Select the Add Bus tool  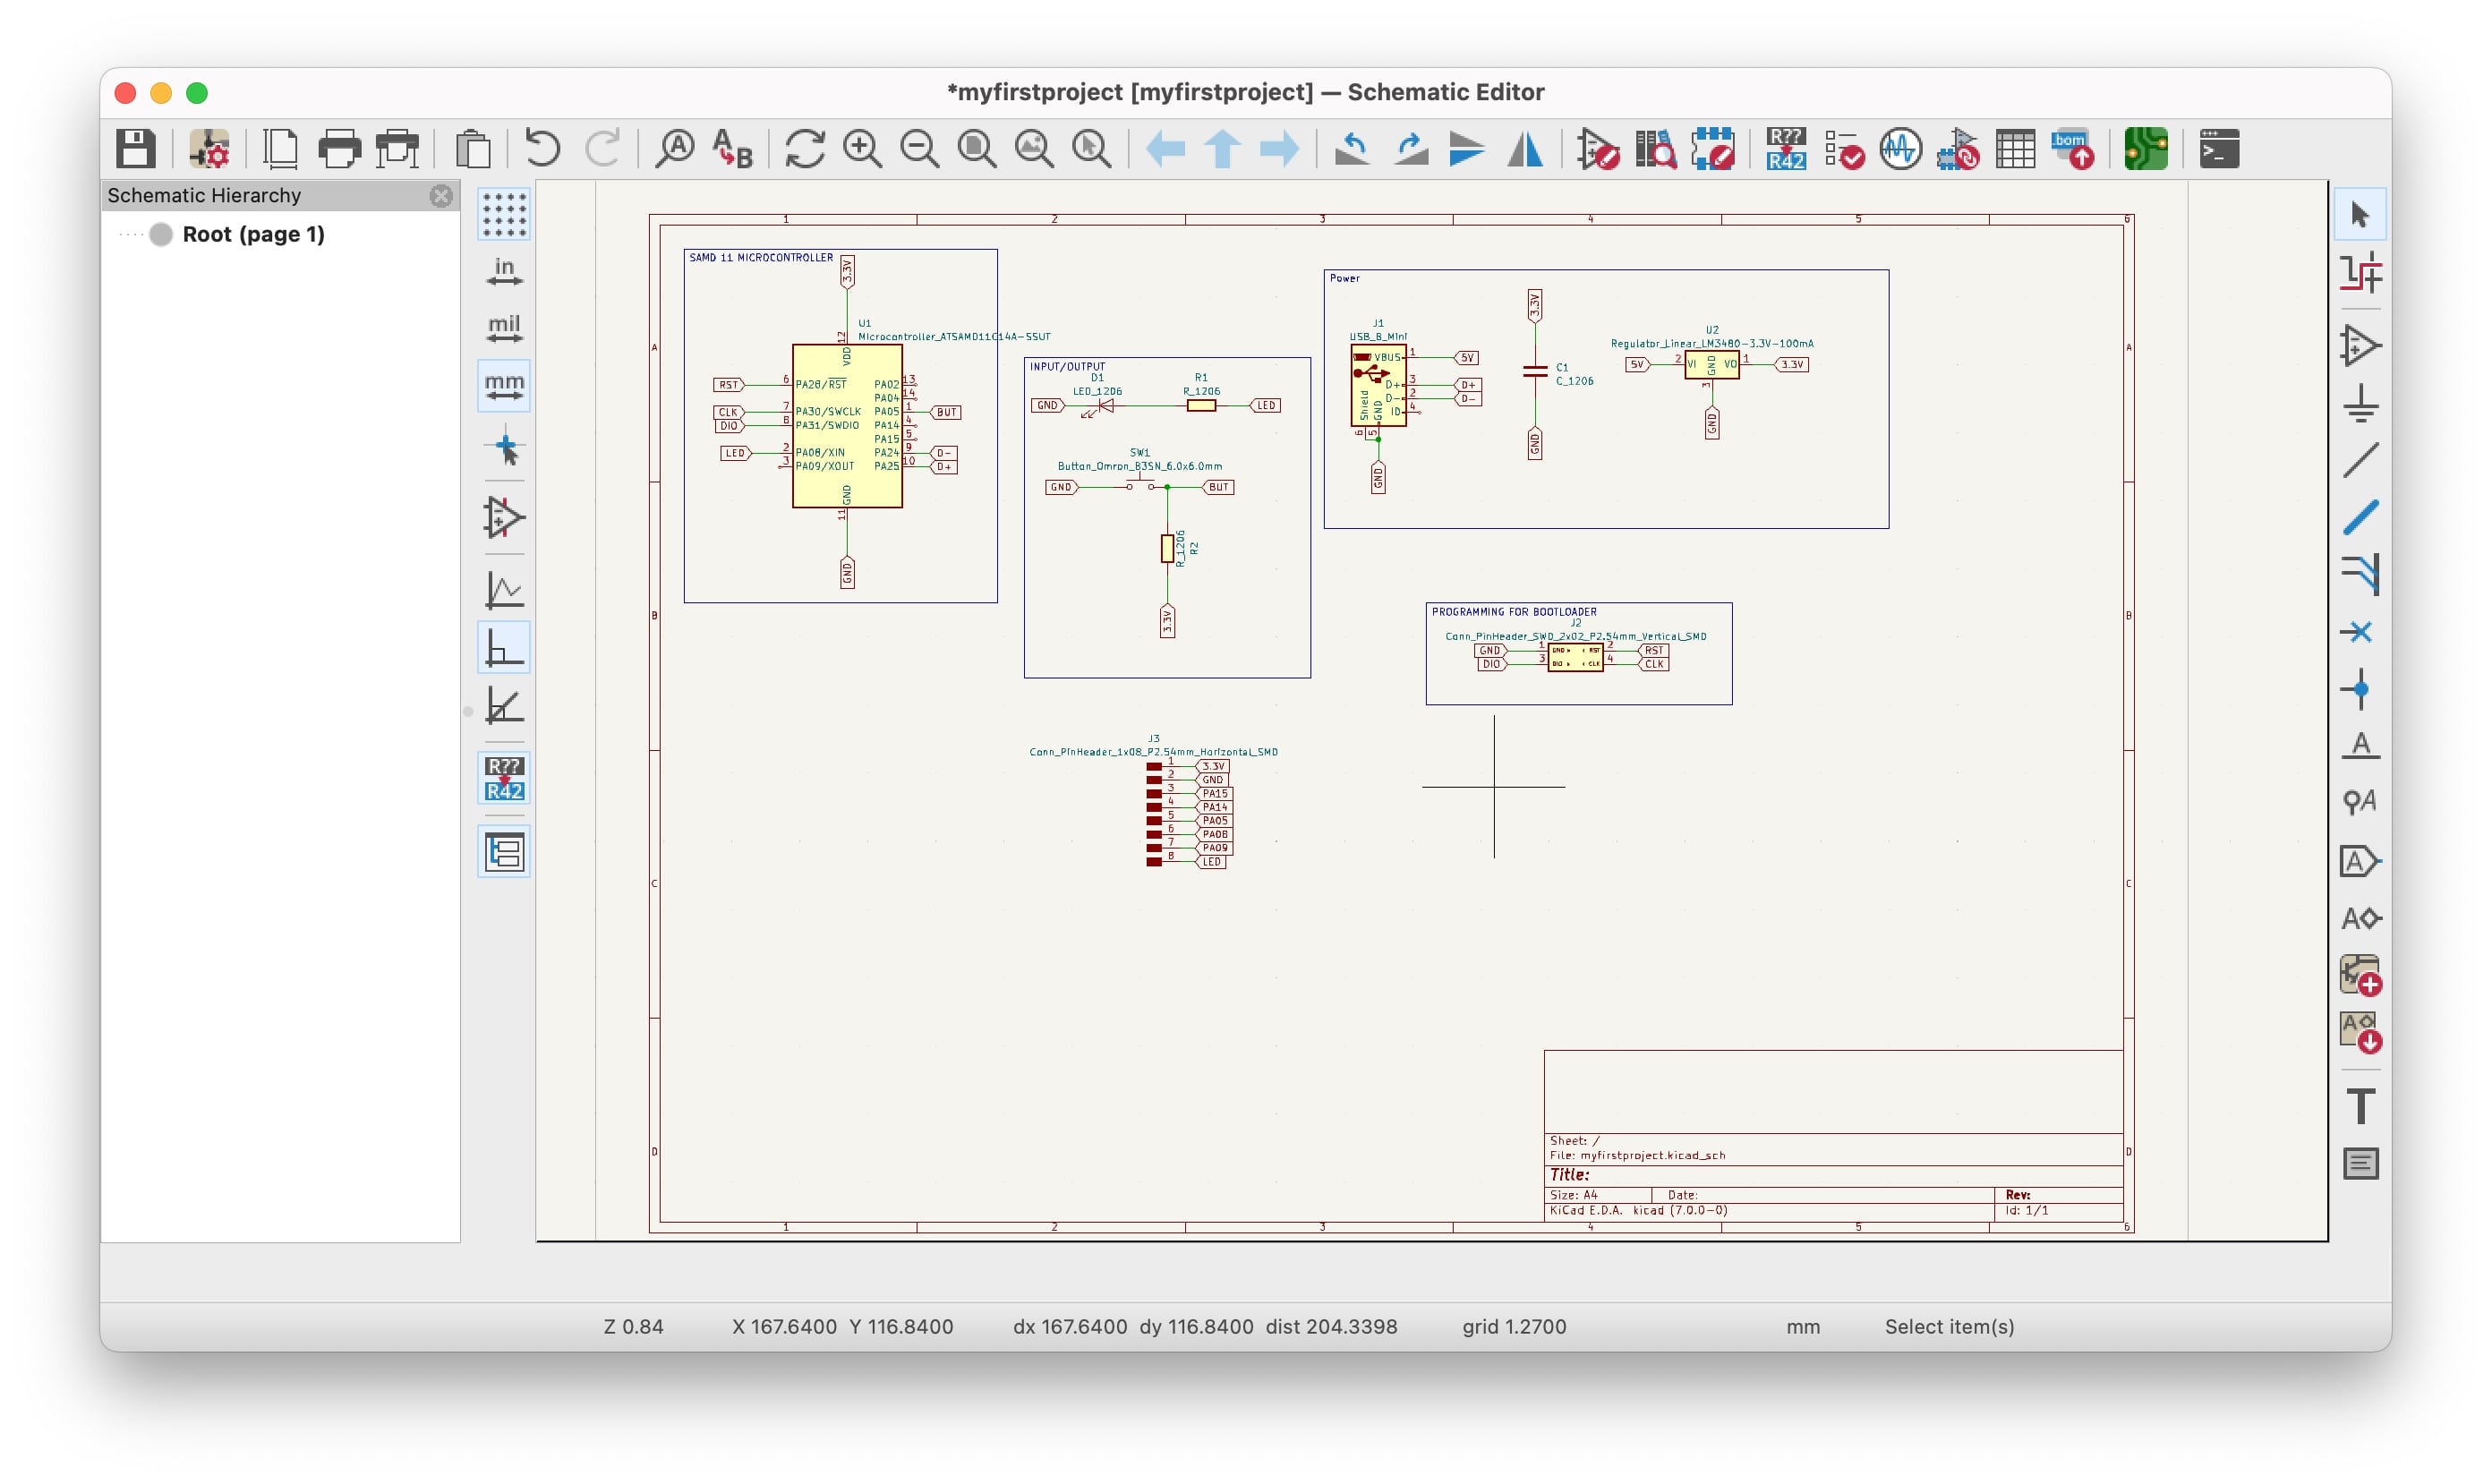pyautogui.click(x=2360, y=517)
